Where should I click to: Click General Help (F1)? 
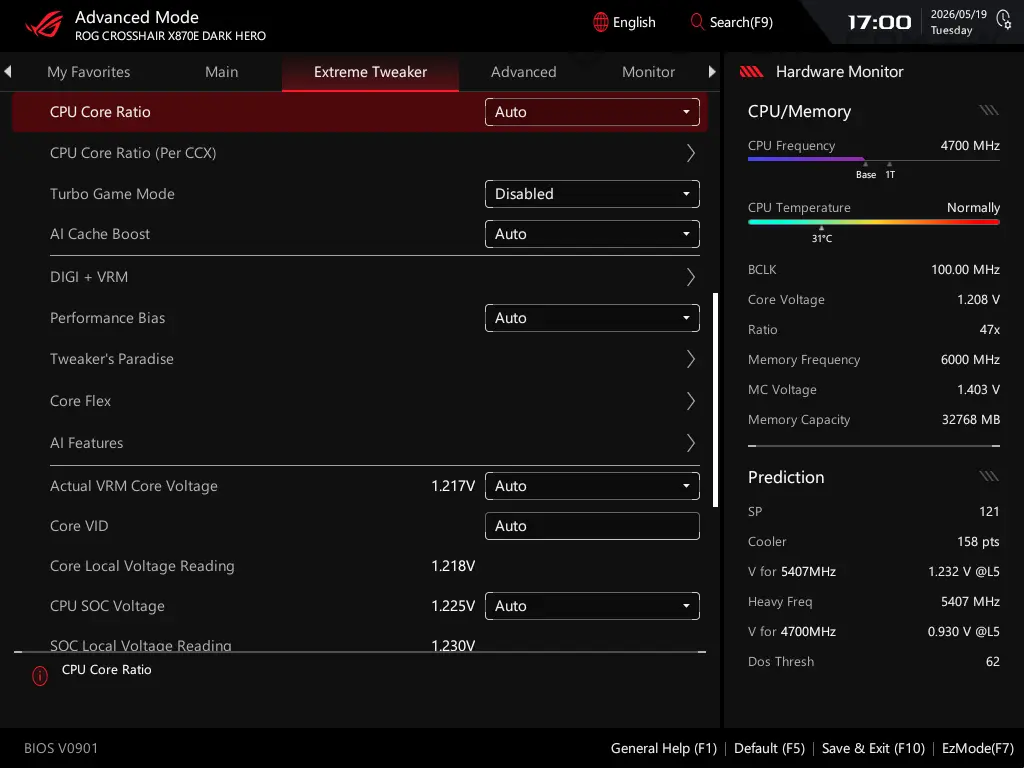pyautogui.click(x=664, y=748)
